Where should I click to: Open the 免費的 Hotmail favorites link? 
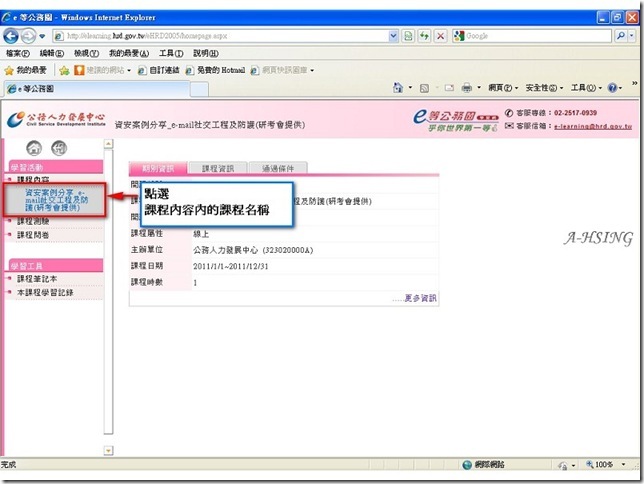[215, 70]
